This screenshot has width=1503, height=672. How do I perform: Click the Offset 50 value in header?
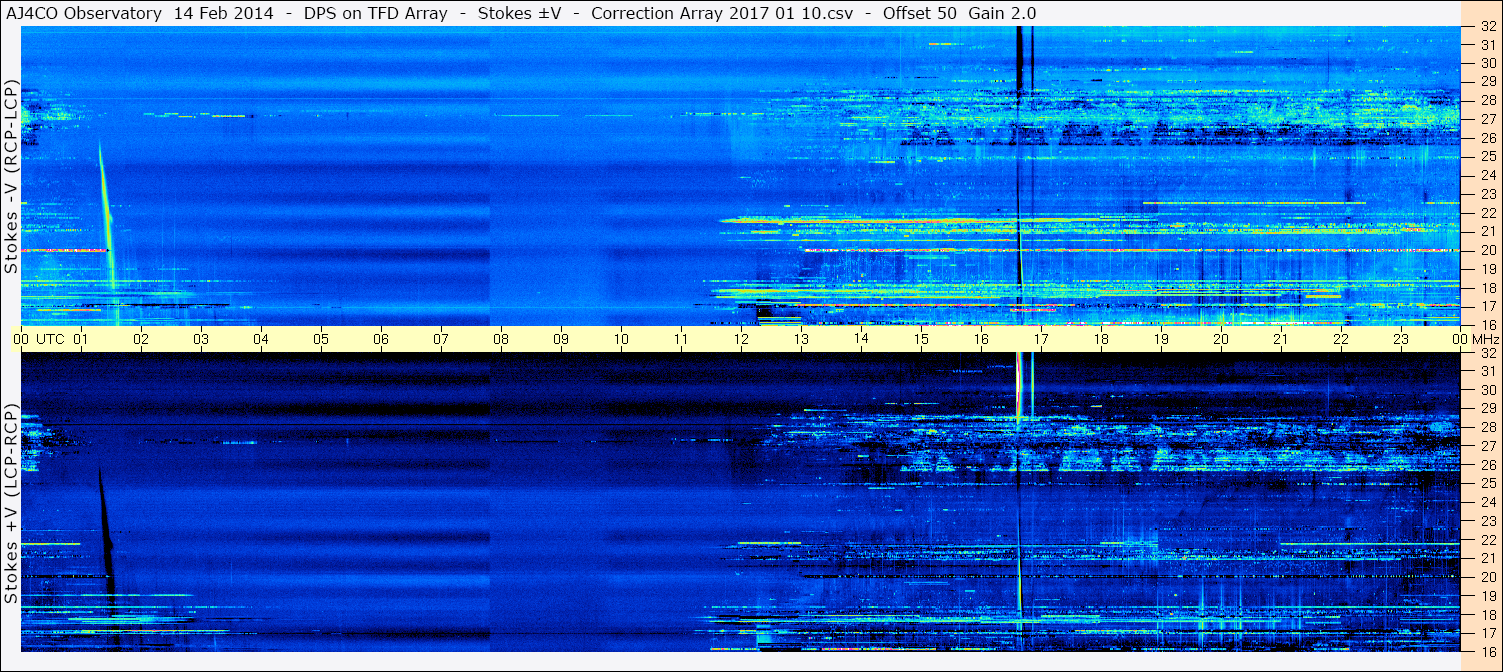920,13
